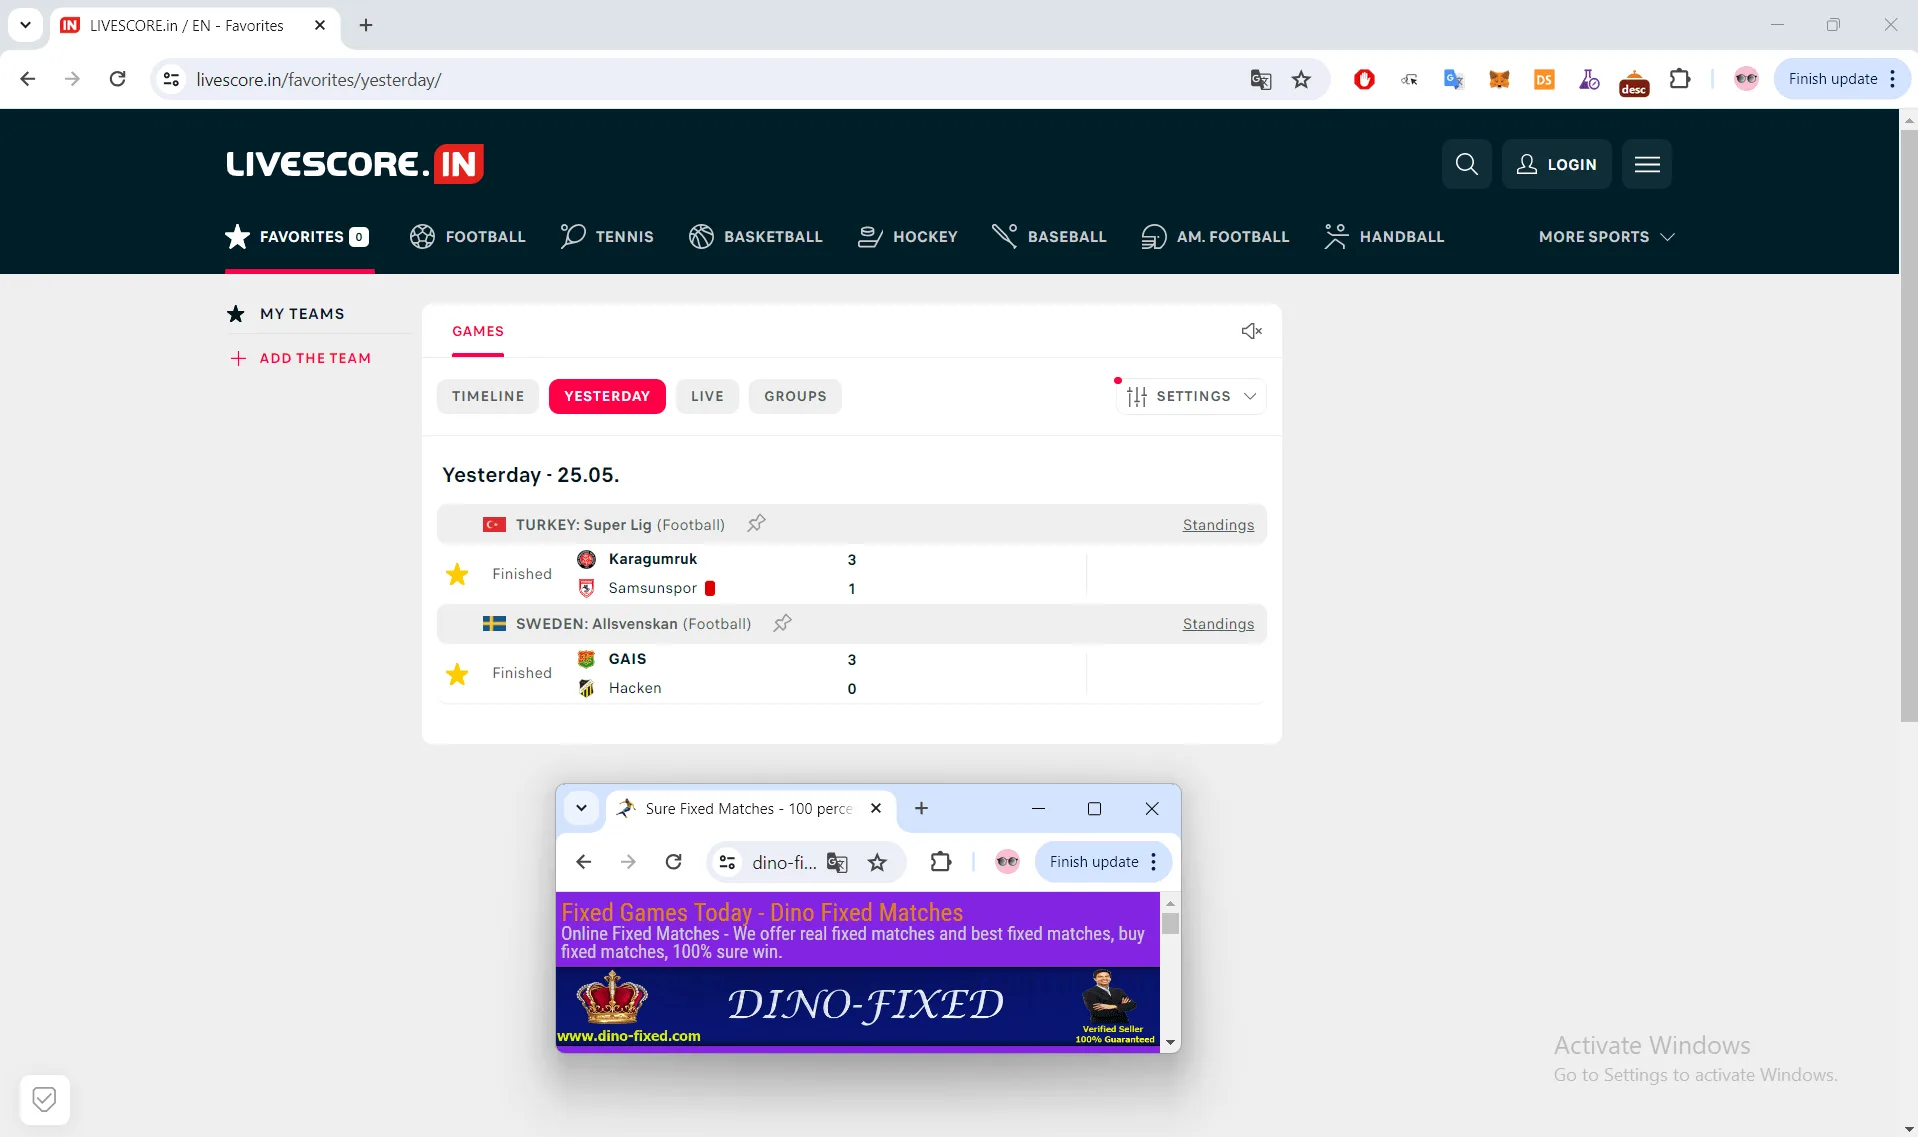Pin the SWEDEN: Allsvenskan league
The width and height of the screenshot is (1918, 1137).
[x=782, y=623]
